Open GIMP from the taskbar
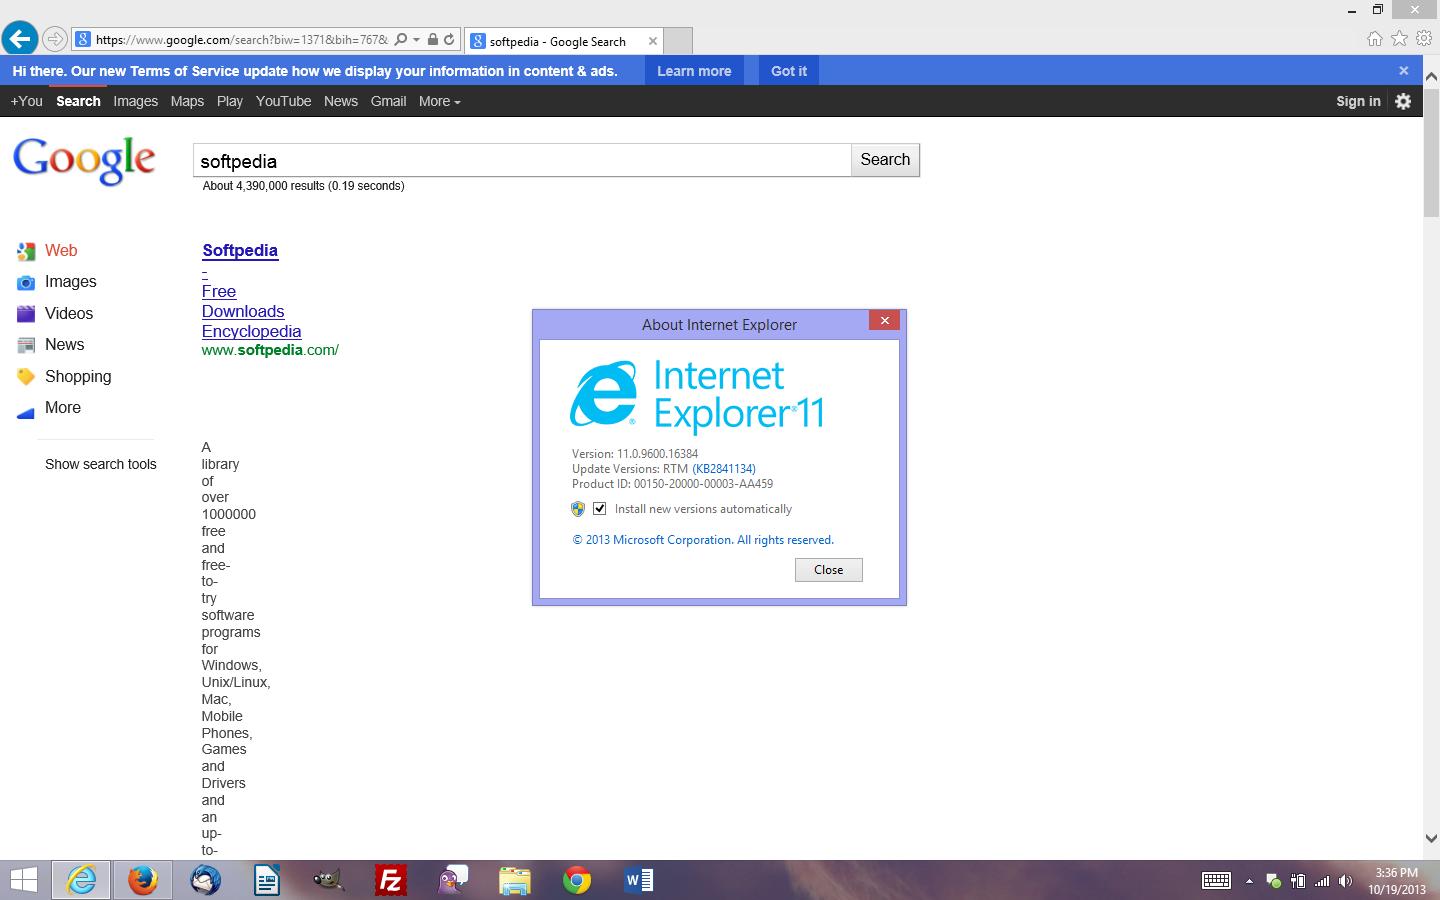The image size is (1440, 900). pyautogui.click(x=328, y=880)
